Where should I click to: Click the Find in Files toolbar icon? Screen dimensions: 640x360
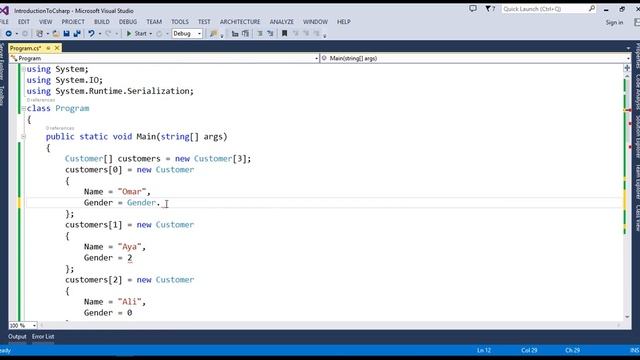click(213, 33)
